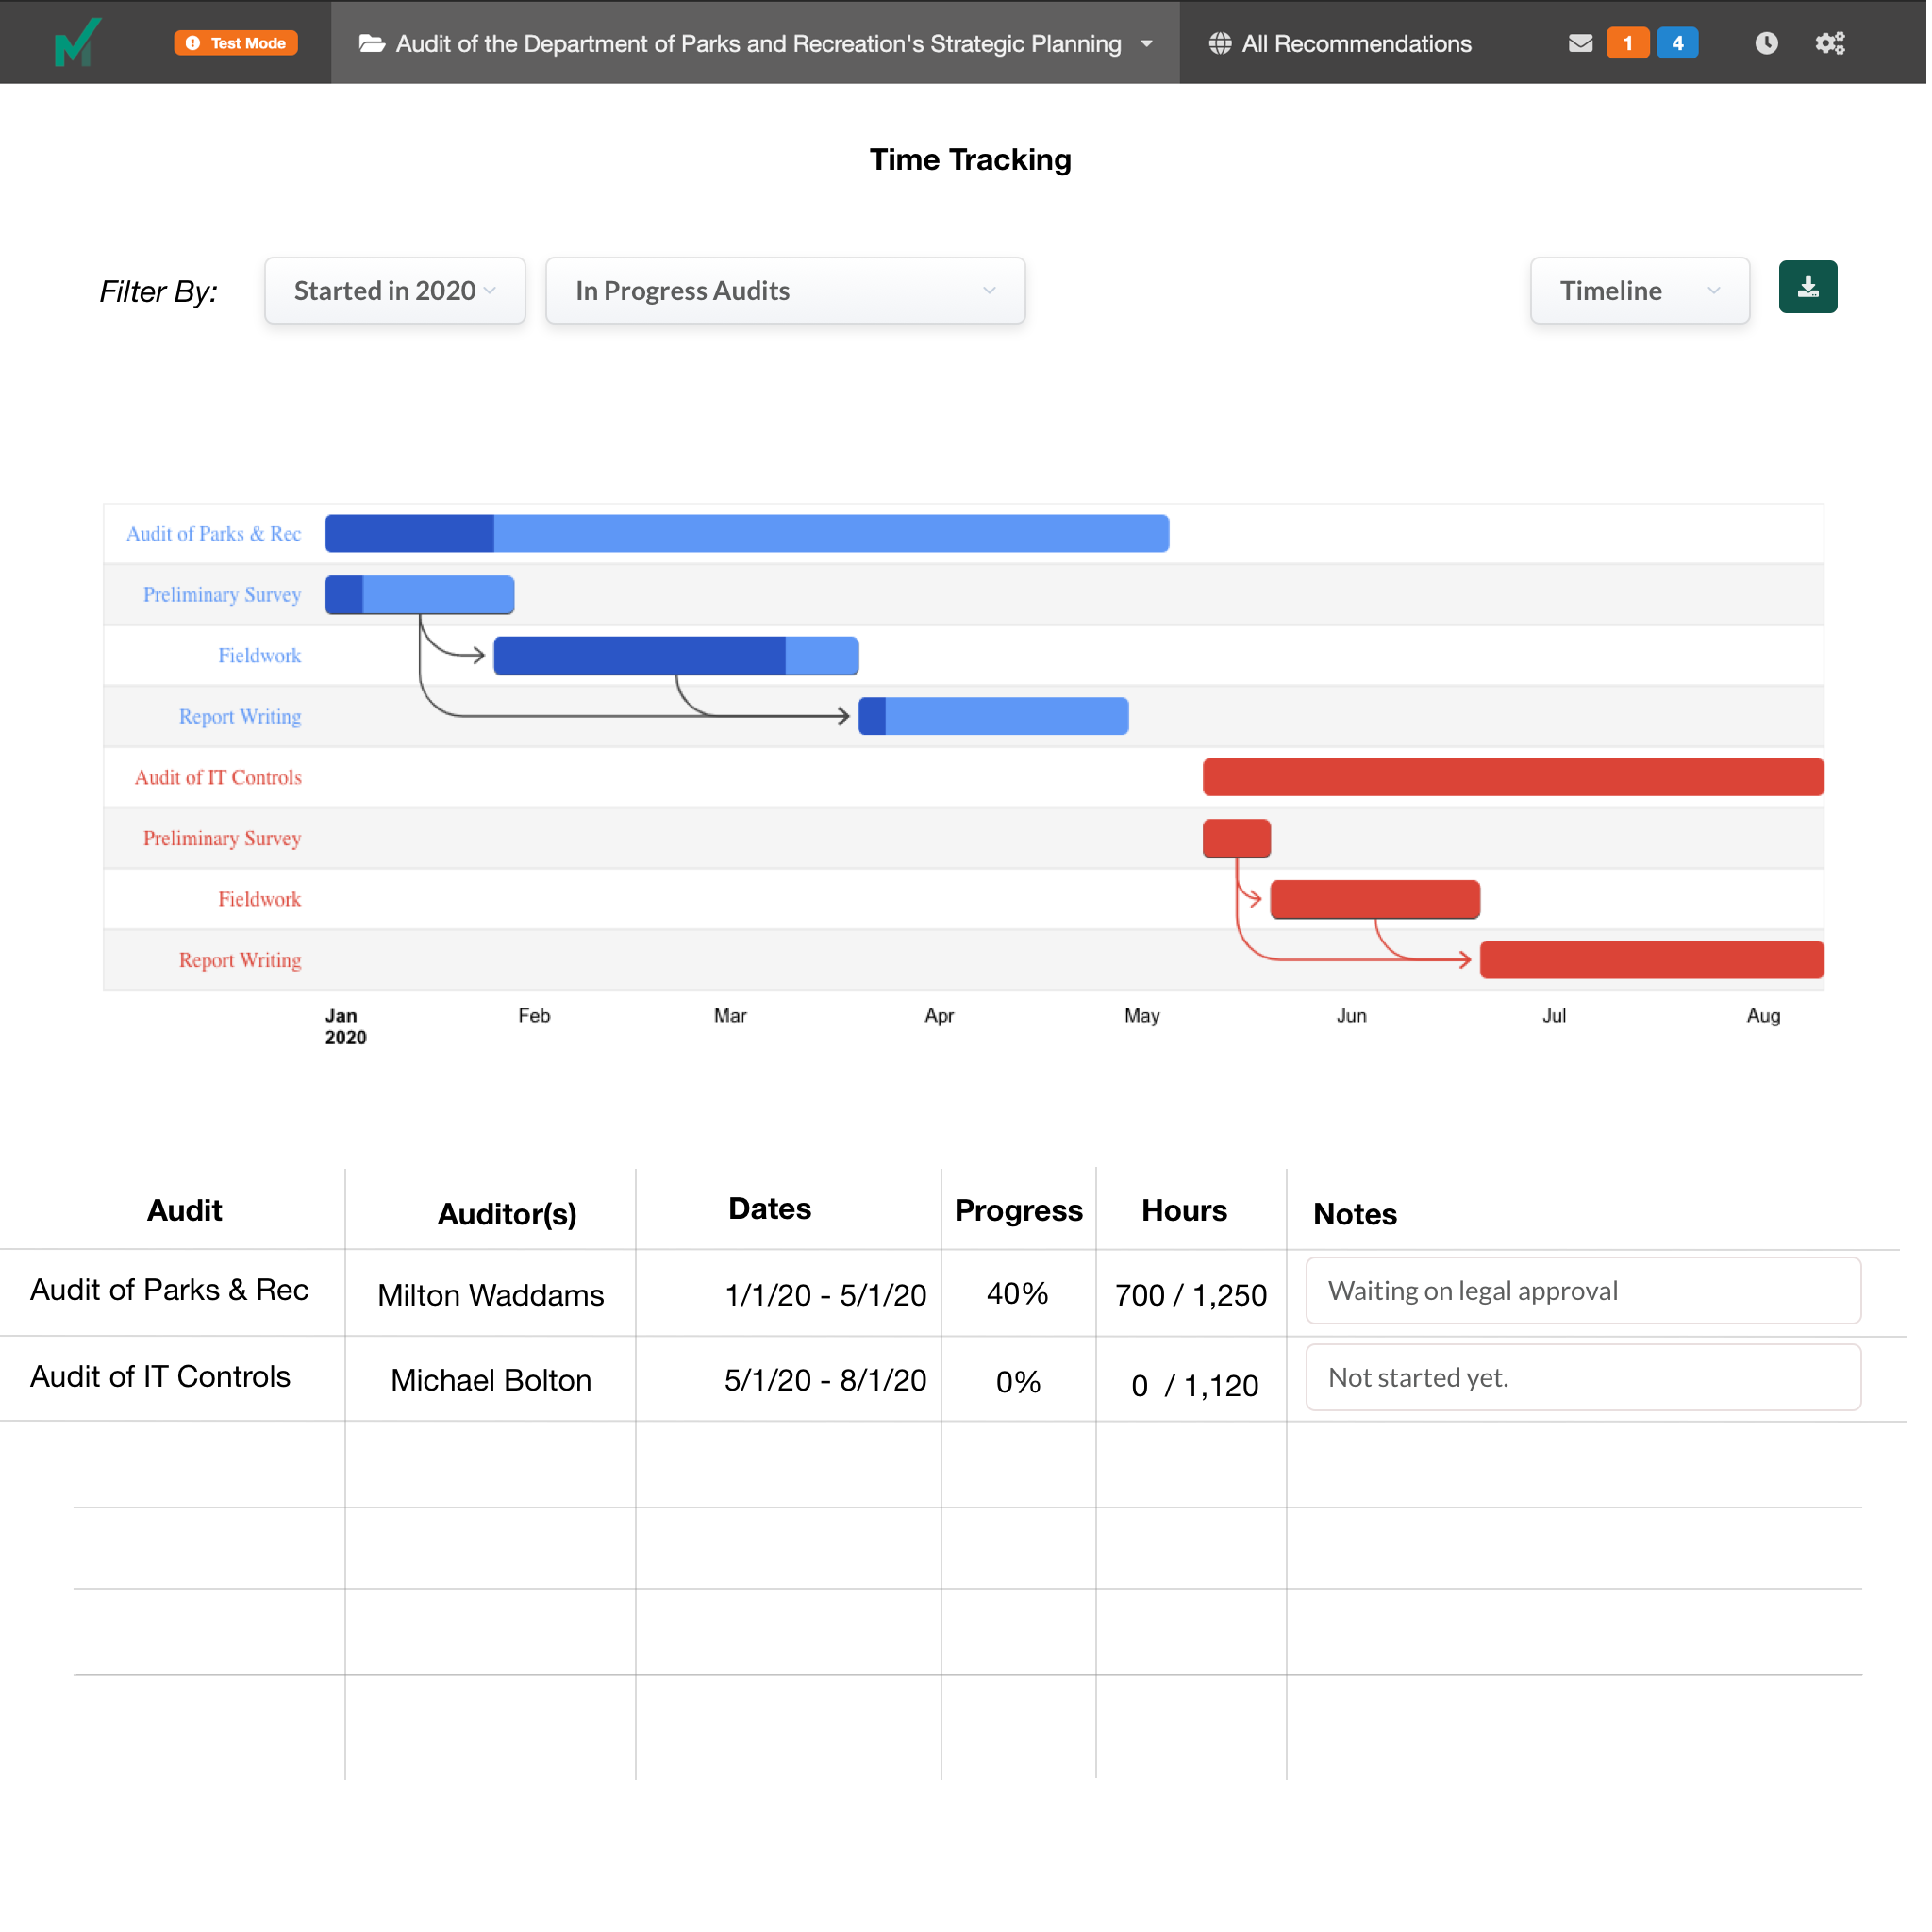
Task: Expand the audit title dropdown caret
Action: (x=1147, y=44)
